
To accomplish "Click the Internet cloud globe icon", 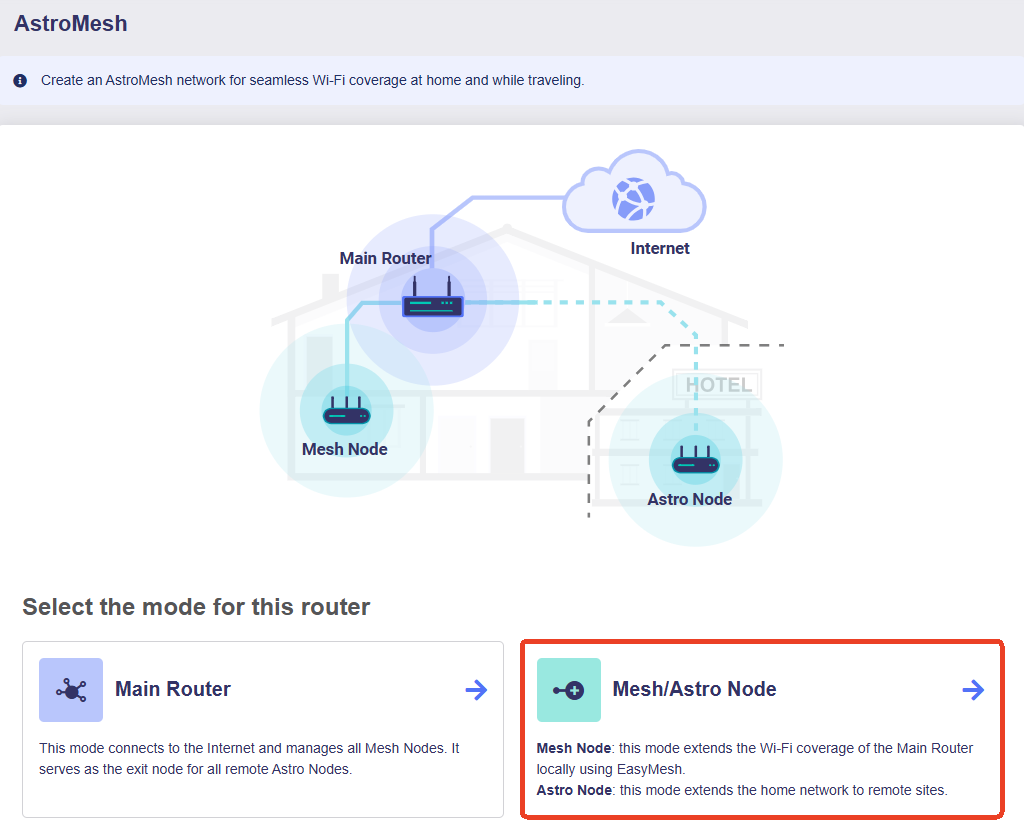I will point(633,199).
